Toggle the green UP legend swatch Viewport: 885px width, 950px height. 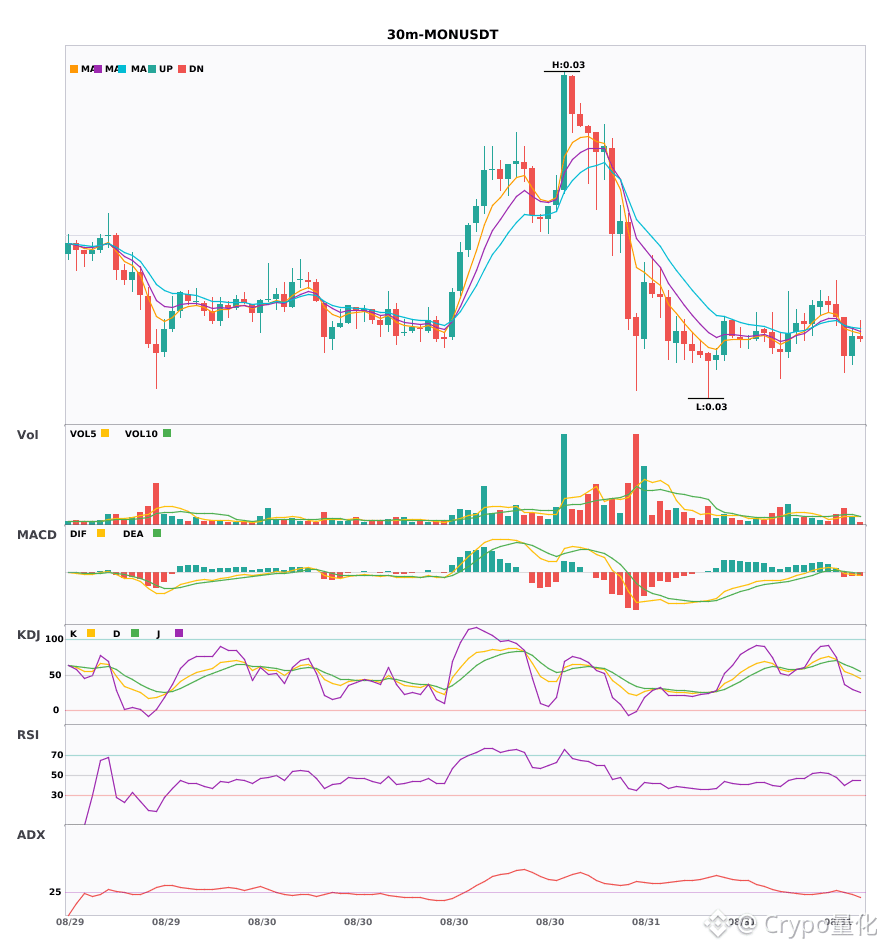coord(152,69)
